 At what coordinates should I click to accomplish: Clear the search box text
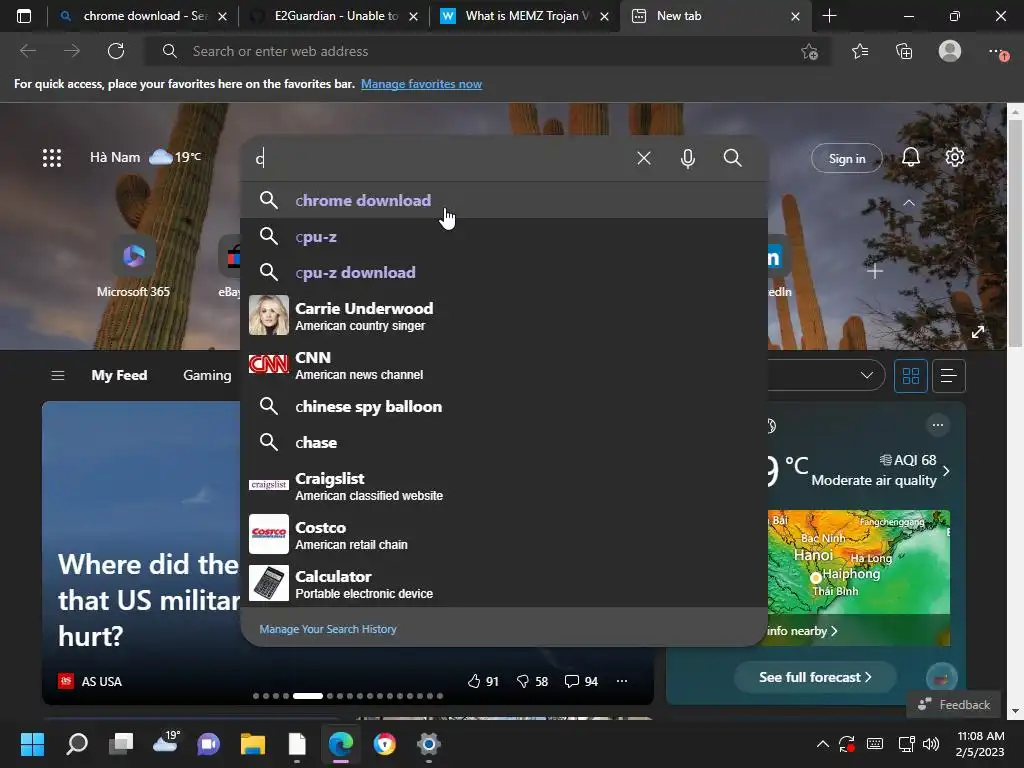click(644, 158)
